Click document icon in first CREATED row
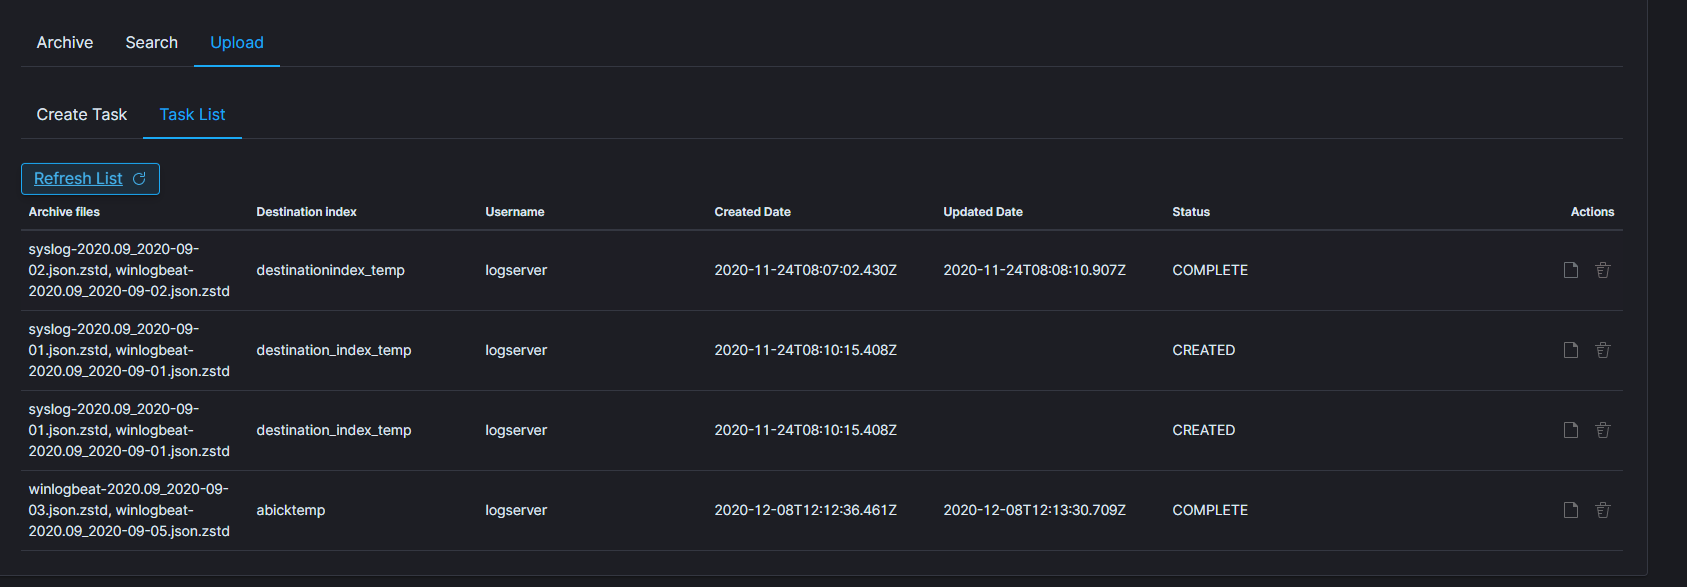 point(1571,350)
